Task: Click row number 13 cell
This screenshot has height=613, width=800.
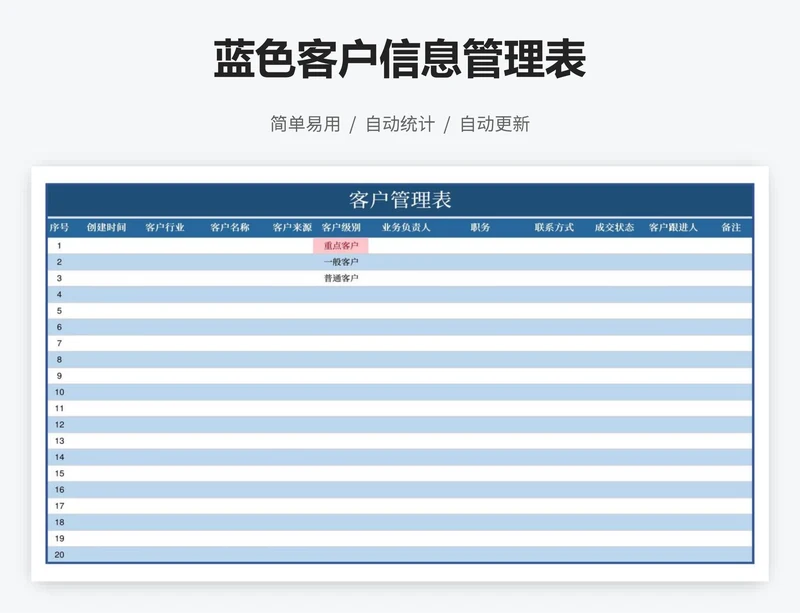Action: point(59,441)
